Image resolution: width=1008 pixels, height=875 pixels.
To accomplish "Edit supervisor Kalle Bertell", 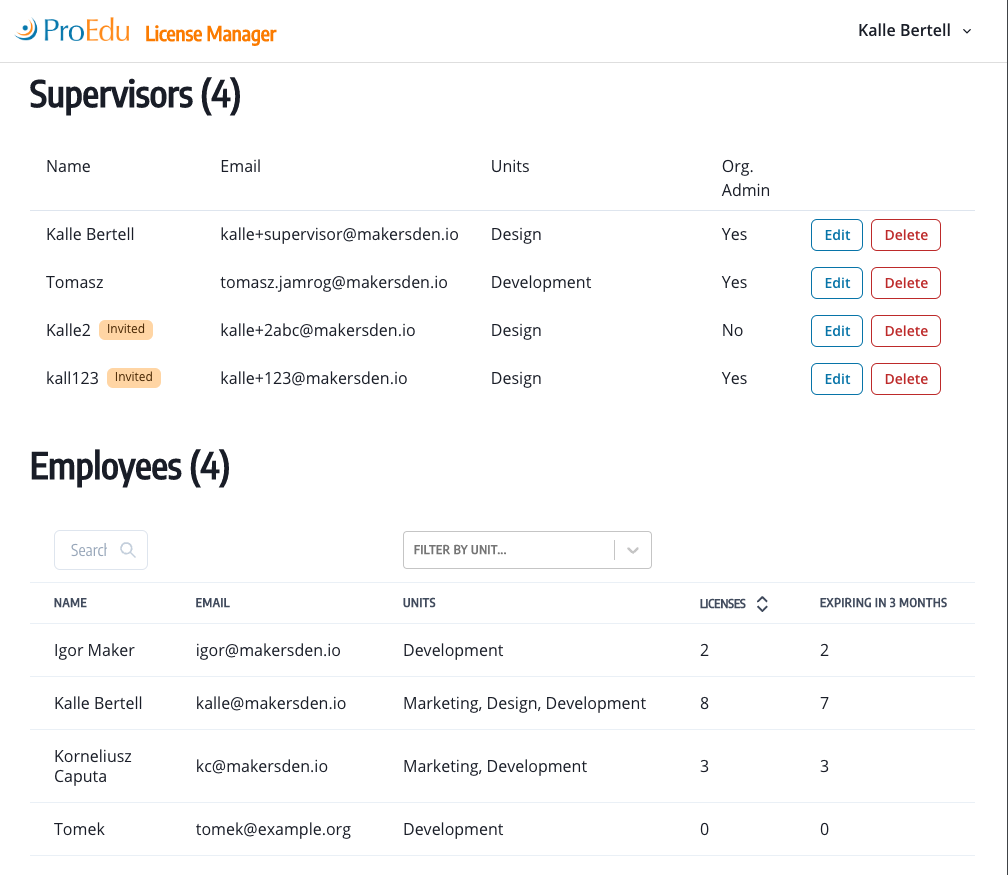I will [x=836, y=235].
